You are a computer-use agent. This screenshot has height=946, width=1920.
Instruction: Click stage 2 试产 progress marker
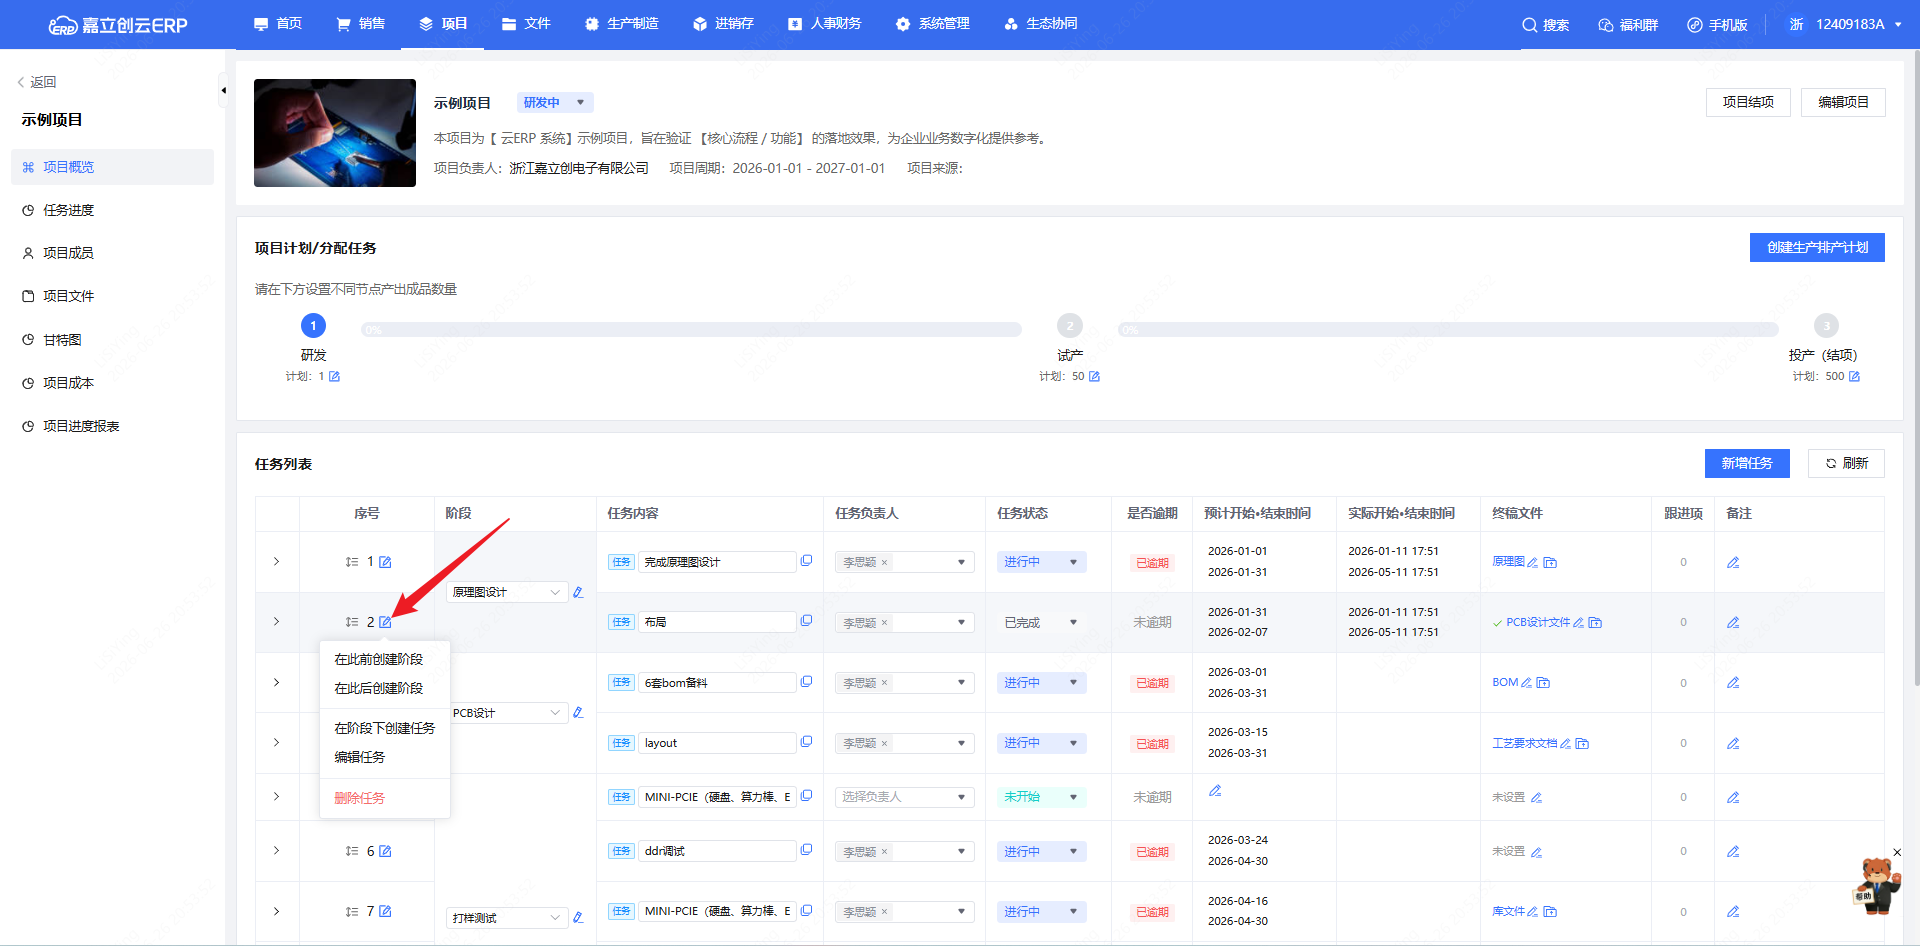tap(1070, 326)
